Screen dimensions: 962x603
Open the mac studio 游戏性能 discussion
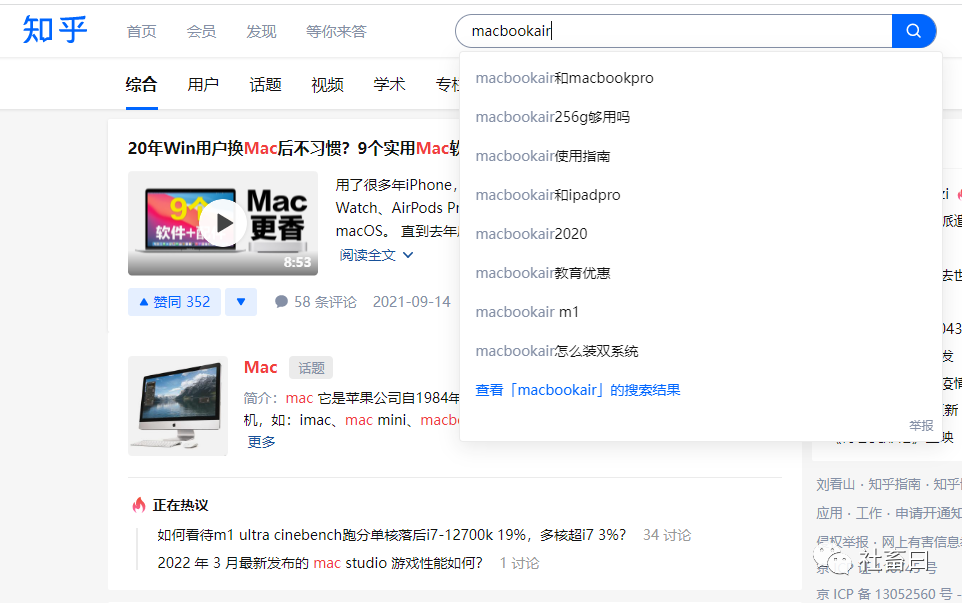tap(320, 563)
